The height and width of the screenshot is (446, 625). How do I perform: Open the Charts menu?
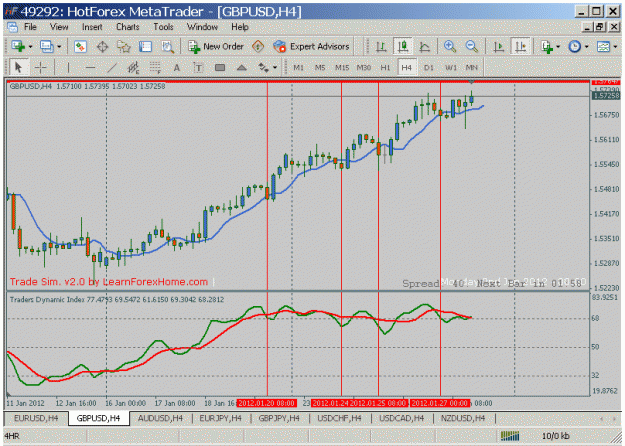[x=128, y=27]
